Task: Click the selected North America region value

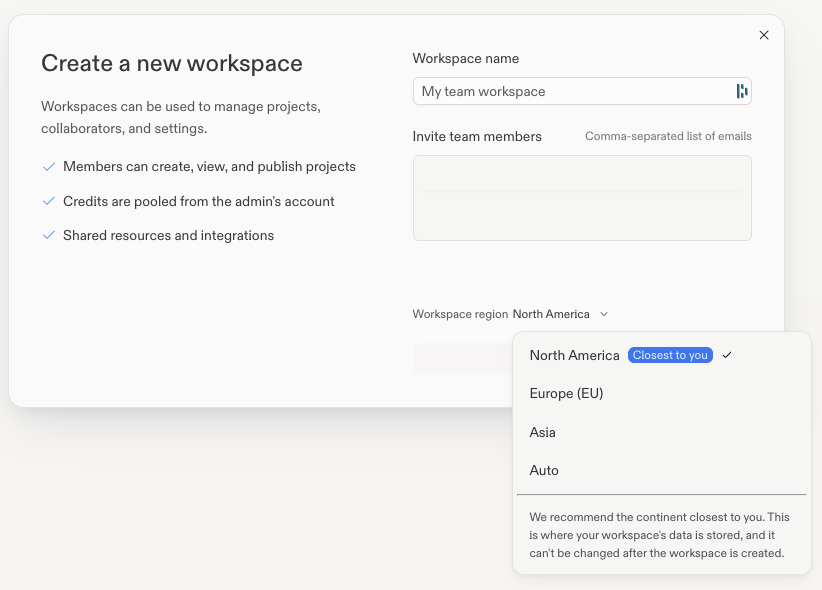Action: (551, 314)
